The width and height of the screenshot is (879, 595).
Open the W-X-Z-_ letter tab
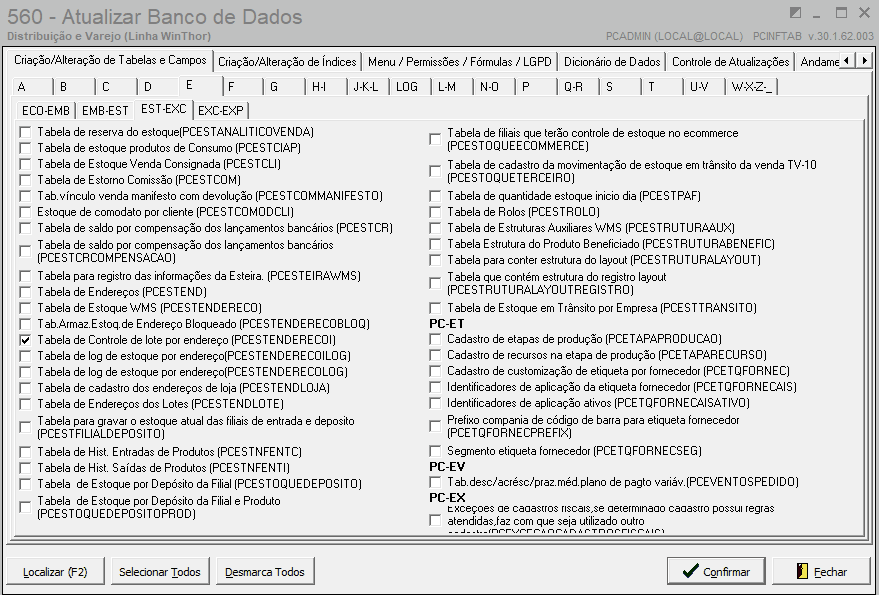(752, 87)
